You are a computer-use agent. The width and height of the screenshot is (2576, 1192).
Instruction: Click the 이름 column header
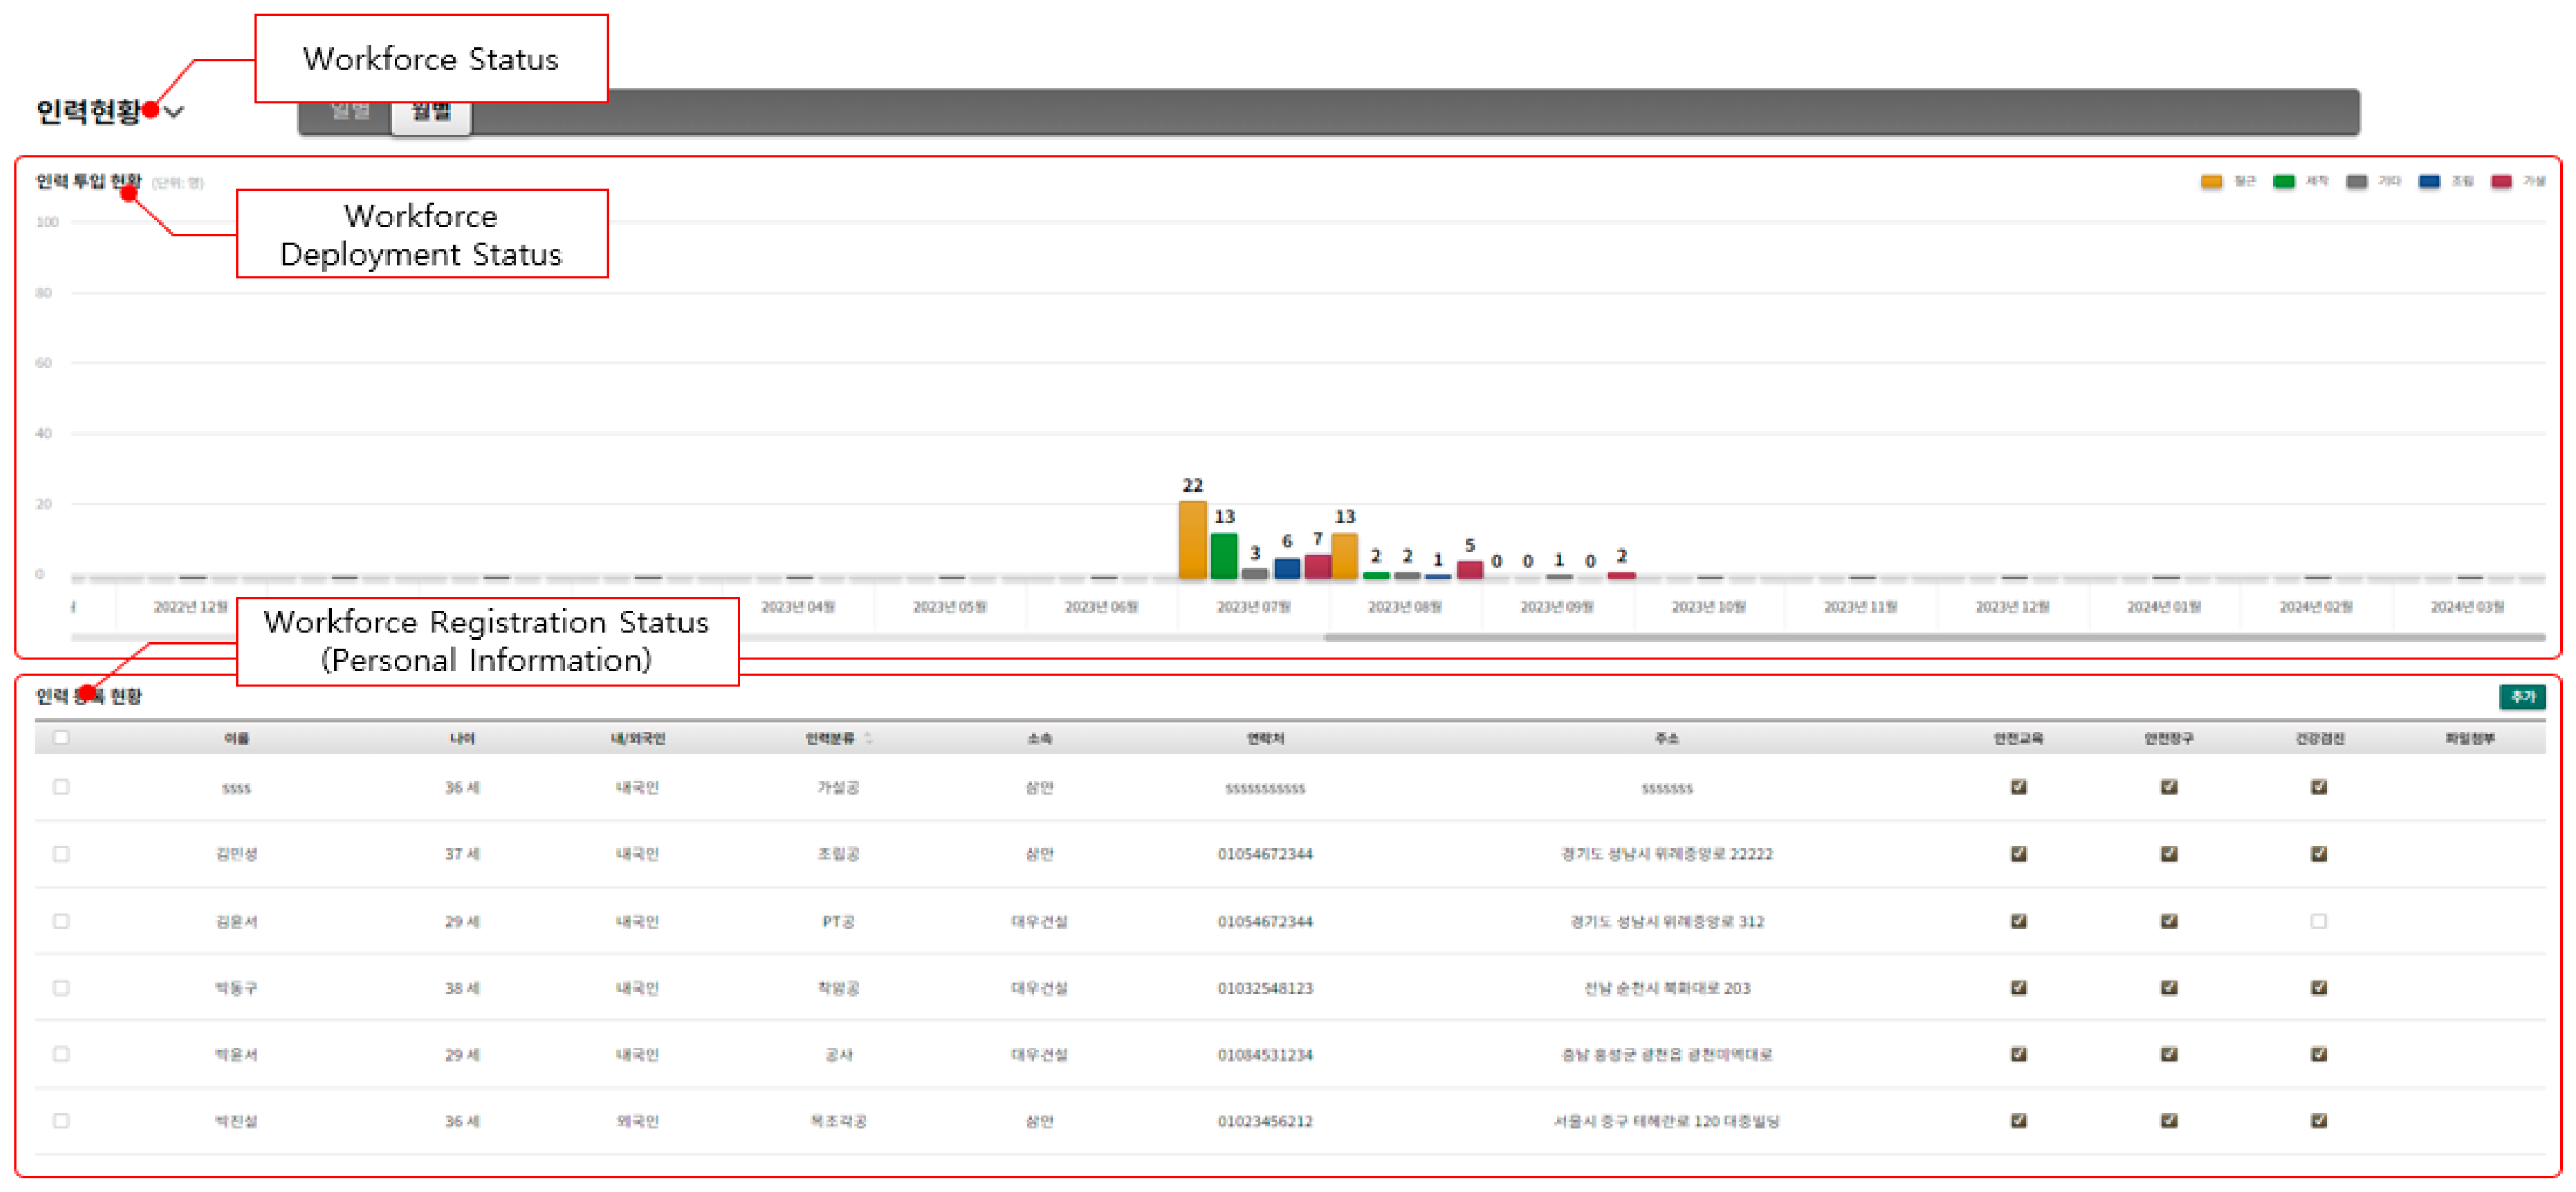[236, 738]
